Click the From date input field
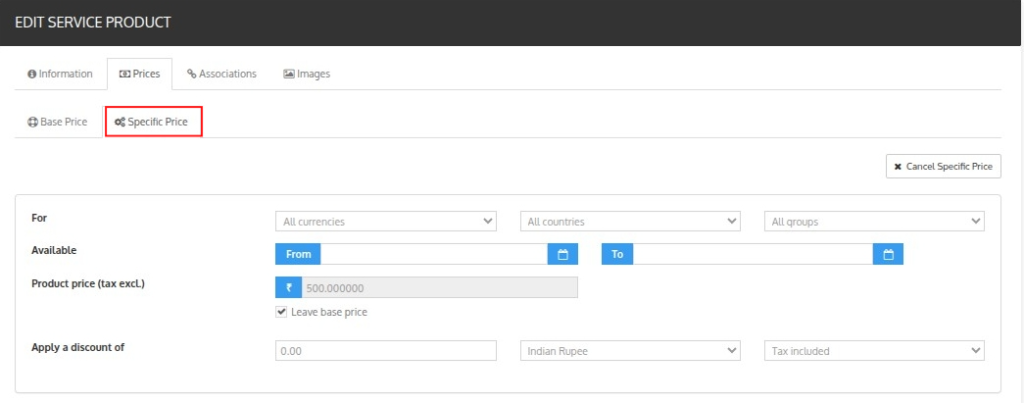Viewport: 1024px width, 403px height. [434, 254]
